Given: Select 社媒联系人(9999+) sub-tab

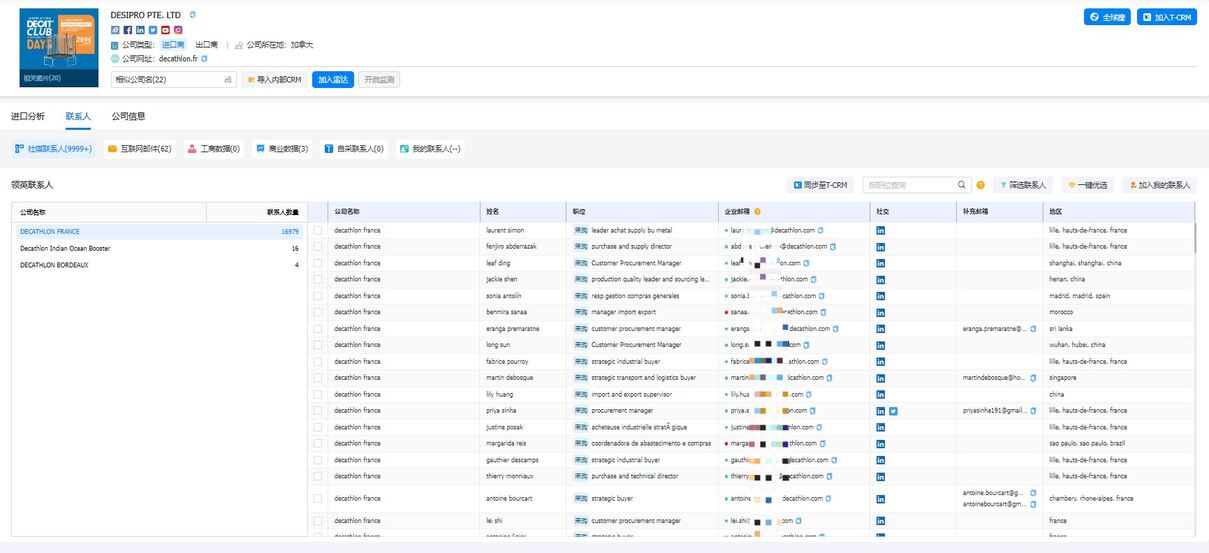Looking at the screenshot, I should click(54, 149).
